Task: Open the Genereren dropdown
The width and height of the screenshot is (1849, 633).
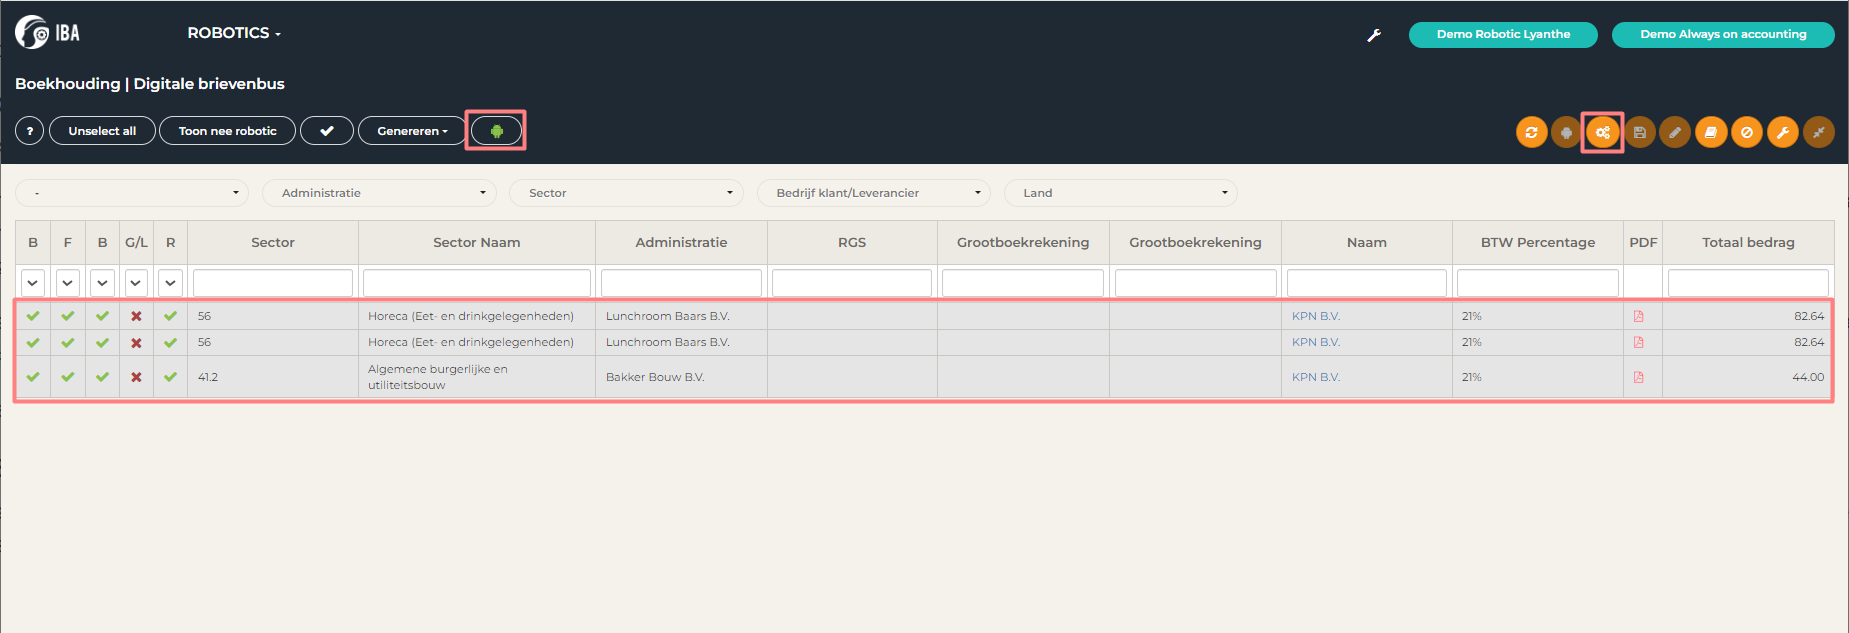Action: [x=412, y=131]
